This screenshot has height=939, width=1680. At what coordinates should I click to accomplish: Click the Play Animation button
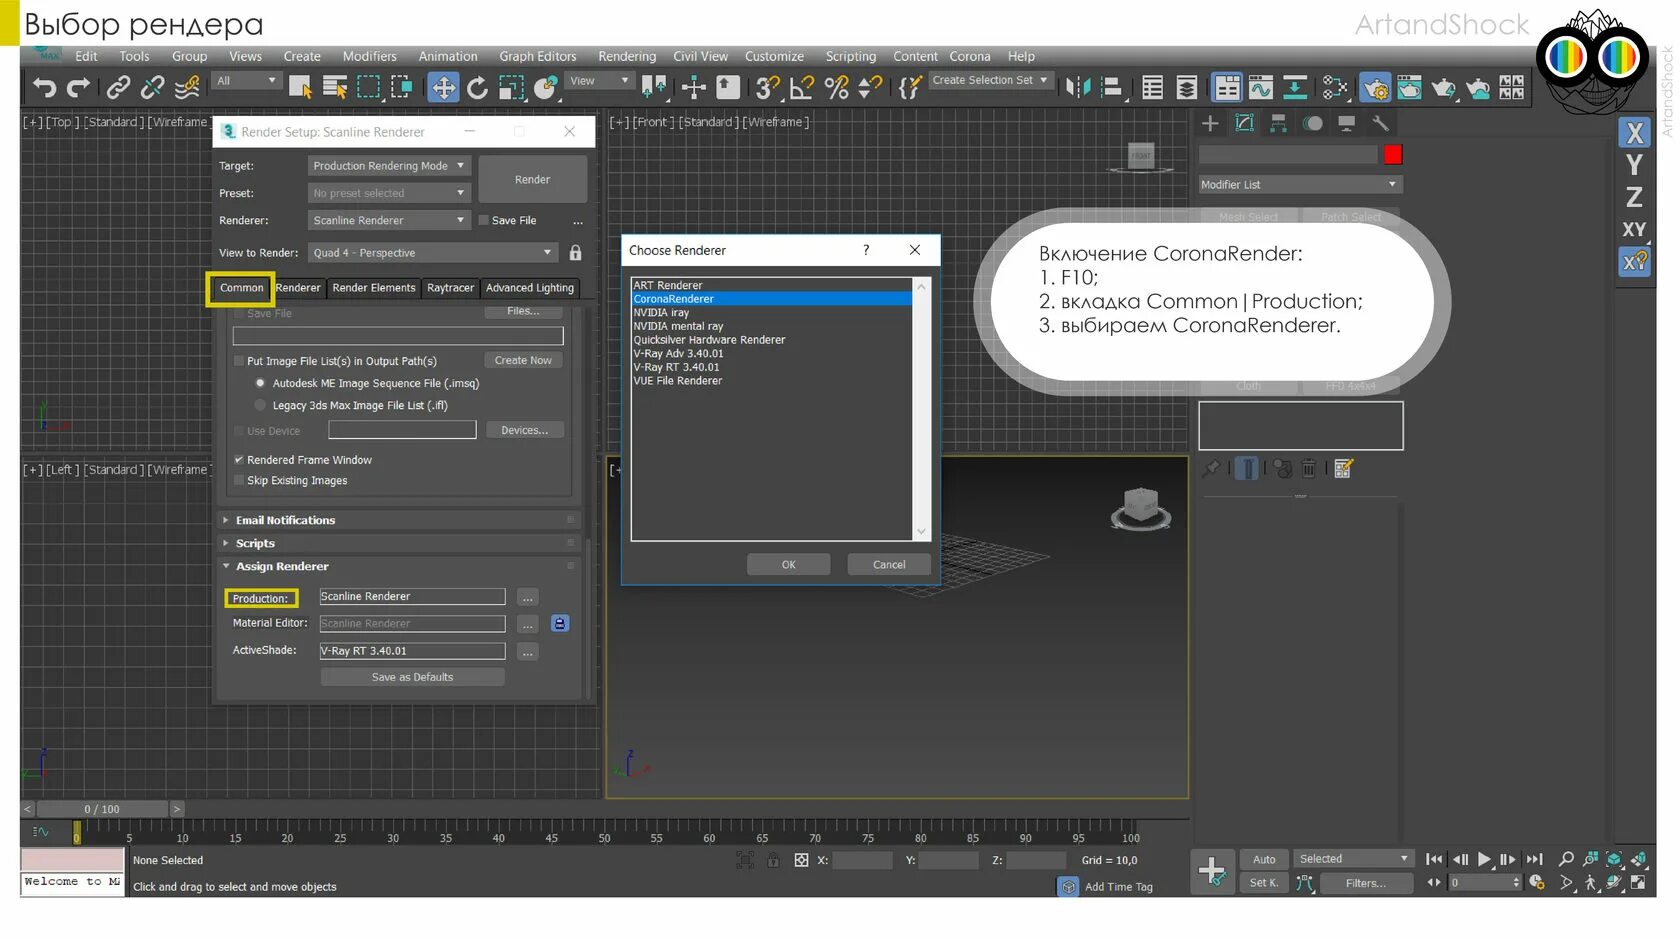tap(1485, 859)
